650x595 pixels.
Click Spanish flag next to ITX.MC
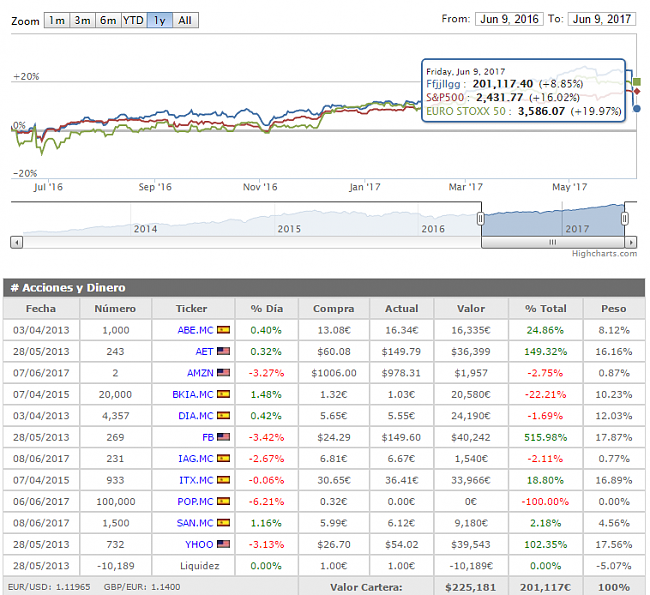(x=223, y=480)
